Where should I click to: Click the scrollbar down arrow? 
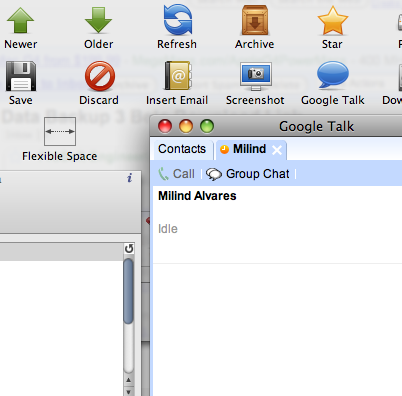coord(129,391)
